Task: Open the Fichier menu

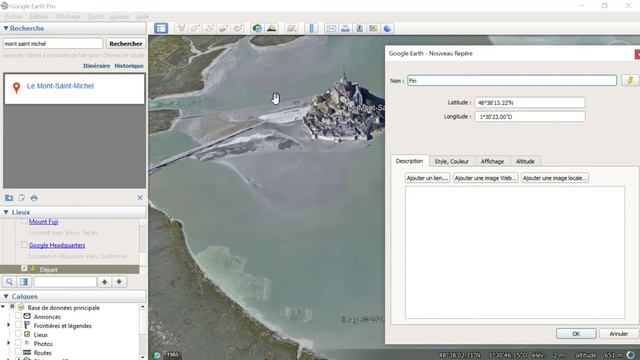Action: [x=14, y=17]
